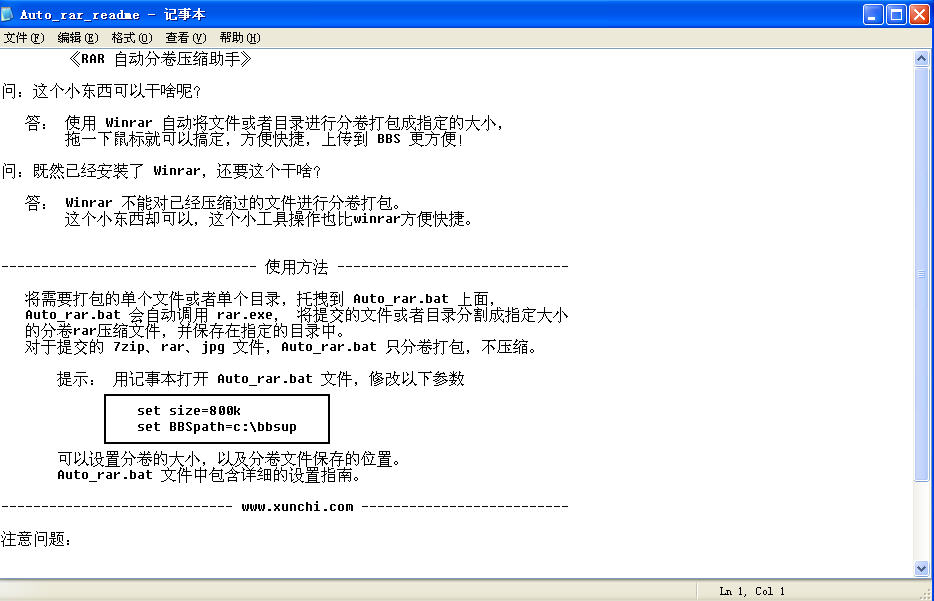The width and height of the screenshot is (934, 601).
Task: Place cursor in 《RAR 自动分卷压缩助手》 heading
Action: pyautogui.click(x=160, y=59)
